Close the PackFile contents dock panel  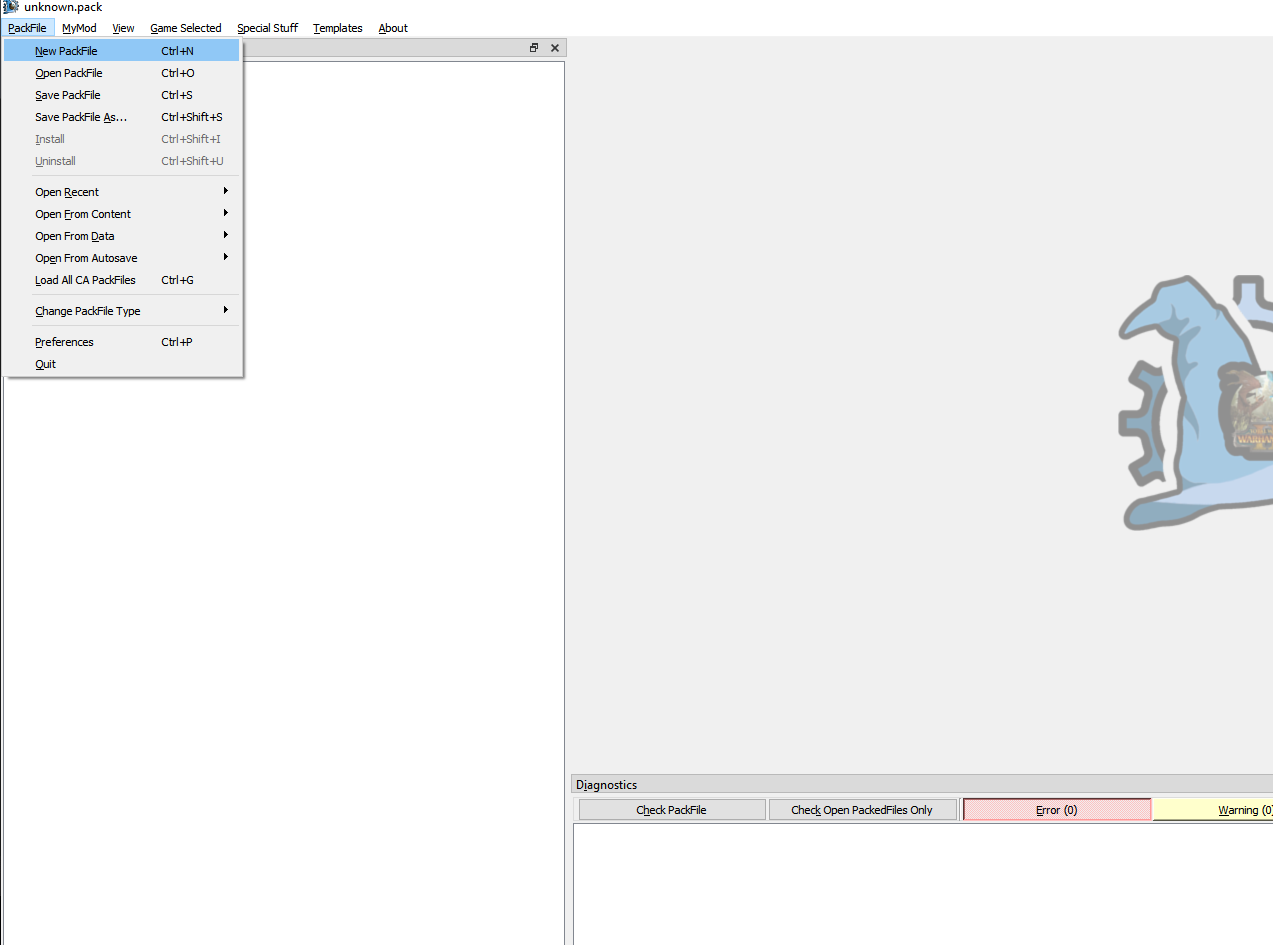[x=555, y=48]
